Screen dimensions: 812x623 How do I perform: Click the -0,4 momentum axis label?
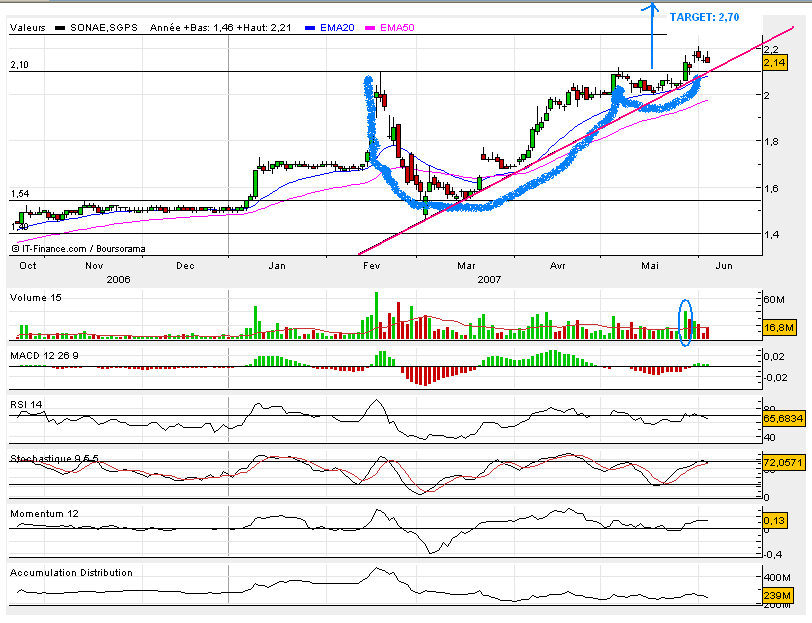pyautogui.click(x=773, y=555)
